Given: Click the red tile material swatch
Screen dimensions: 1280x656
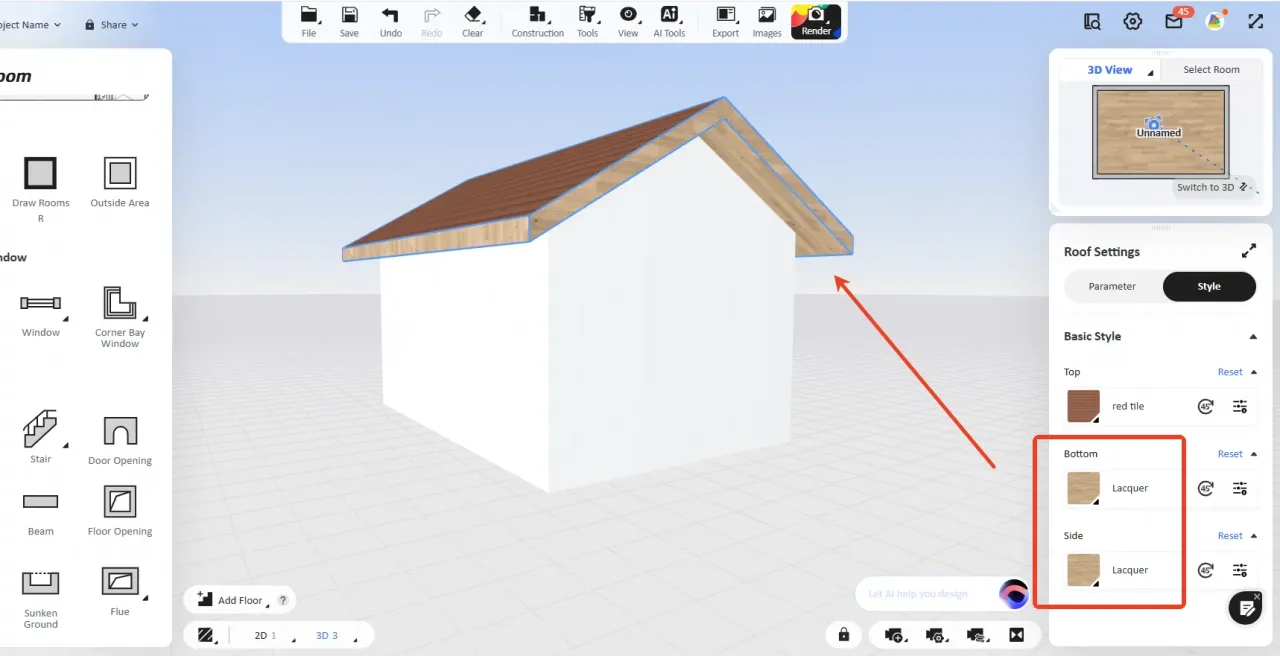Looking at the screenshot, I should 1084,406.
